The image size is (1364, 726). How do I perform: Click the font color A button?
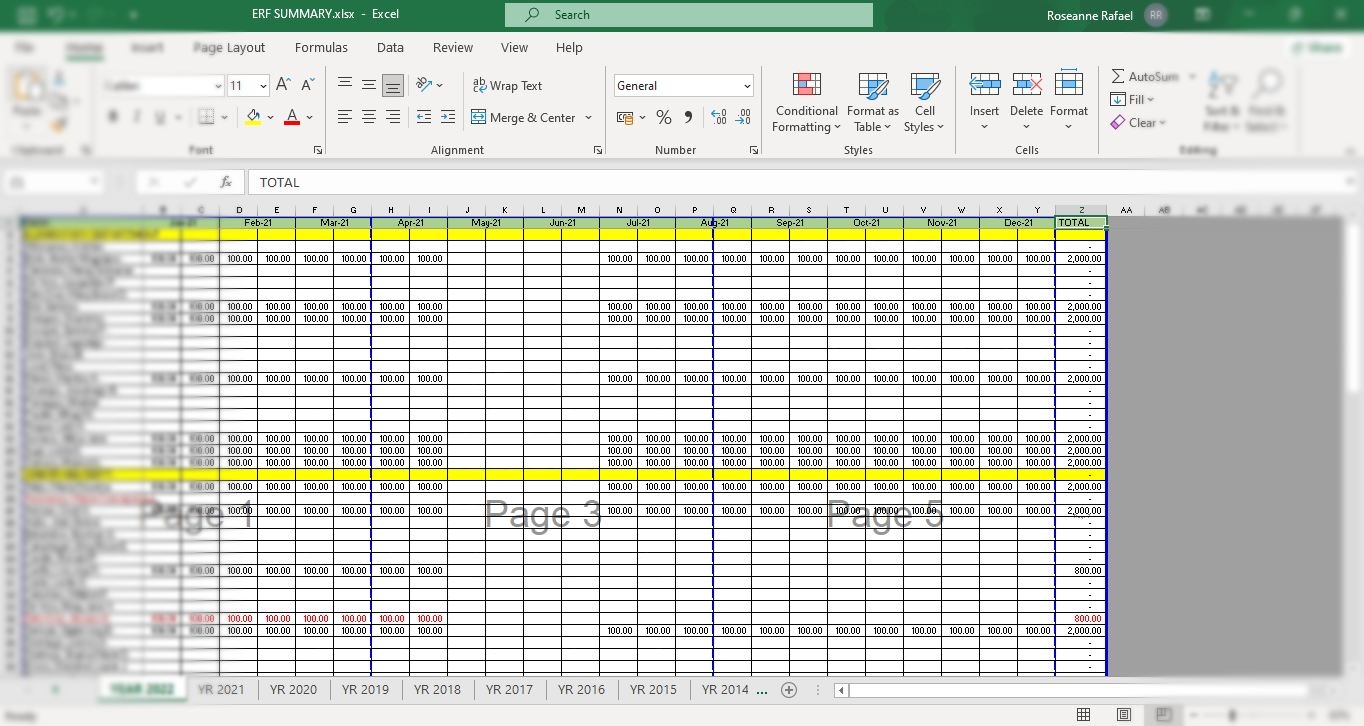tap(292, 117)
